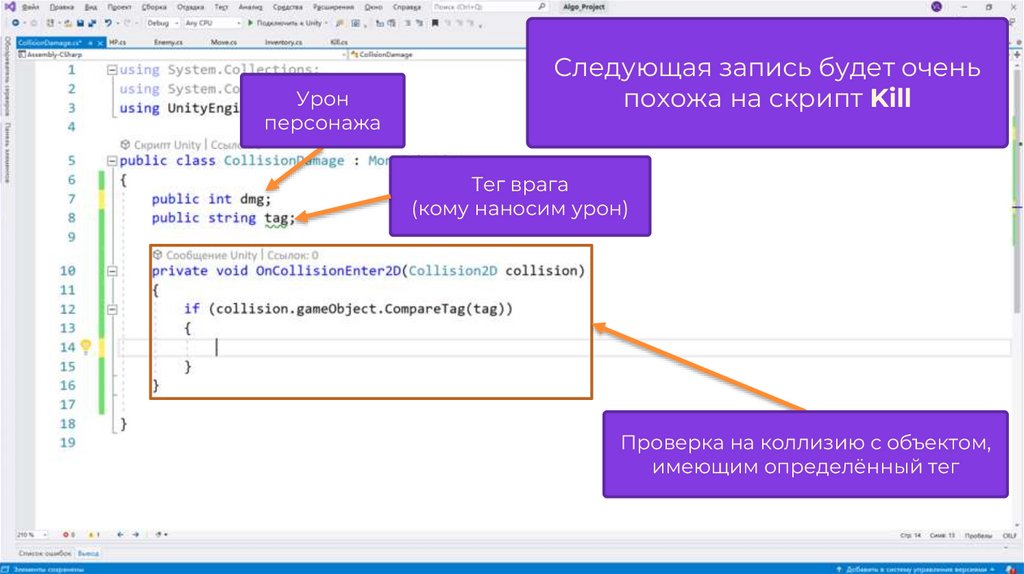
Task: Open the Анализ menu
Action: click(x=250, y=7)
